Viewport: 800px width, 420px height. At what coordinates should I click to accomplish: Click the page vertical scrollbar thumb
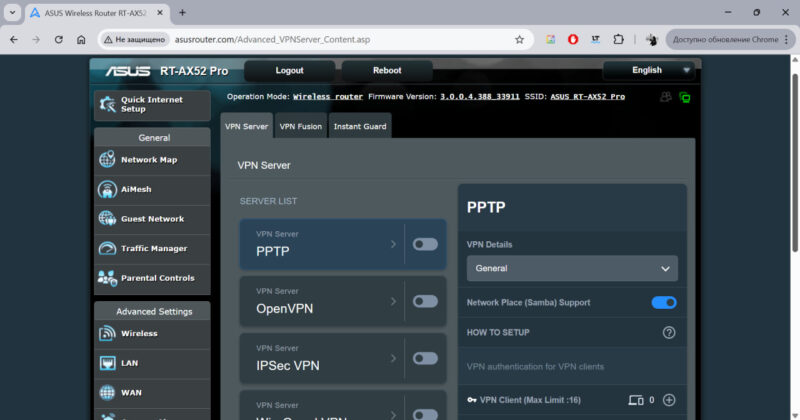[x=794, y=162]
